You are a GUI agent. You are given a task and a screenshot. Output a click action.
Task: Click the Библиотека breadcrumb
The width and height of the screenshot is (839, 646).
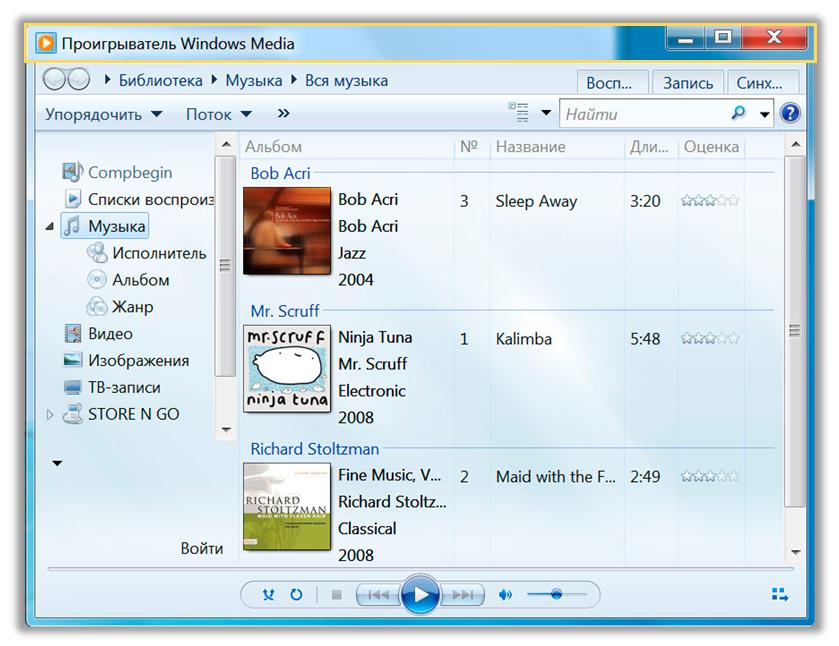(x=161, y=80)
